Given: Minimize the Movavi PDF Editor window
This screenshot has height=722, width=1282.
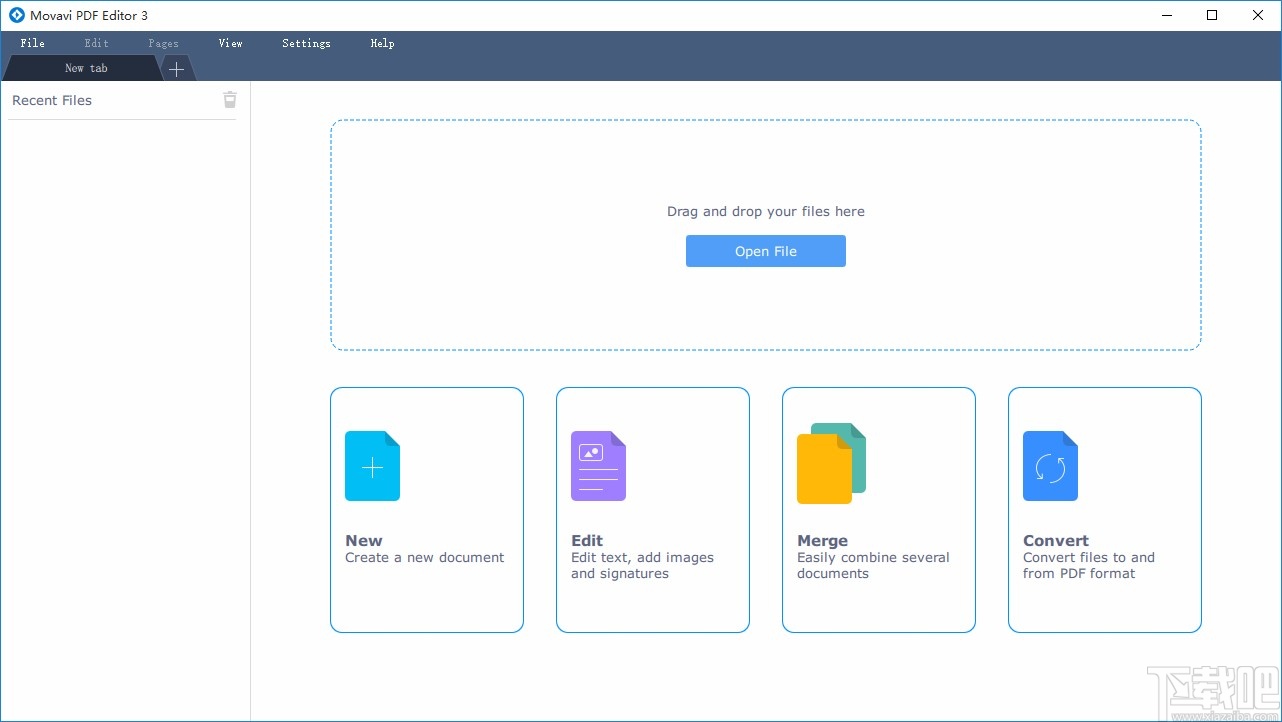Looking at the screenshot, I should click(1167, 15).
